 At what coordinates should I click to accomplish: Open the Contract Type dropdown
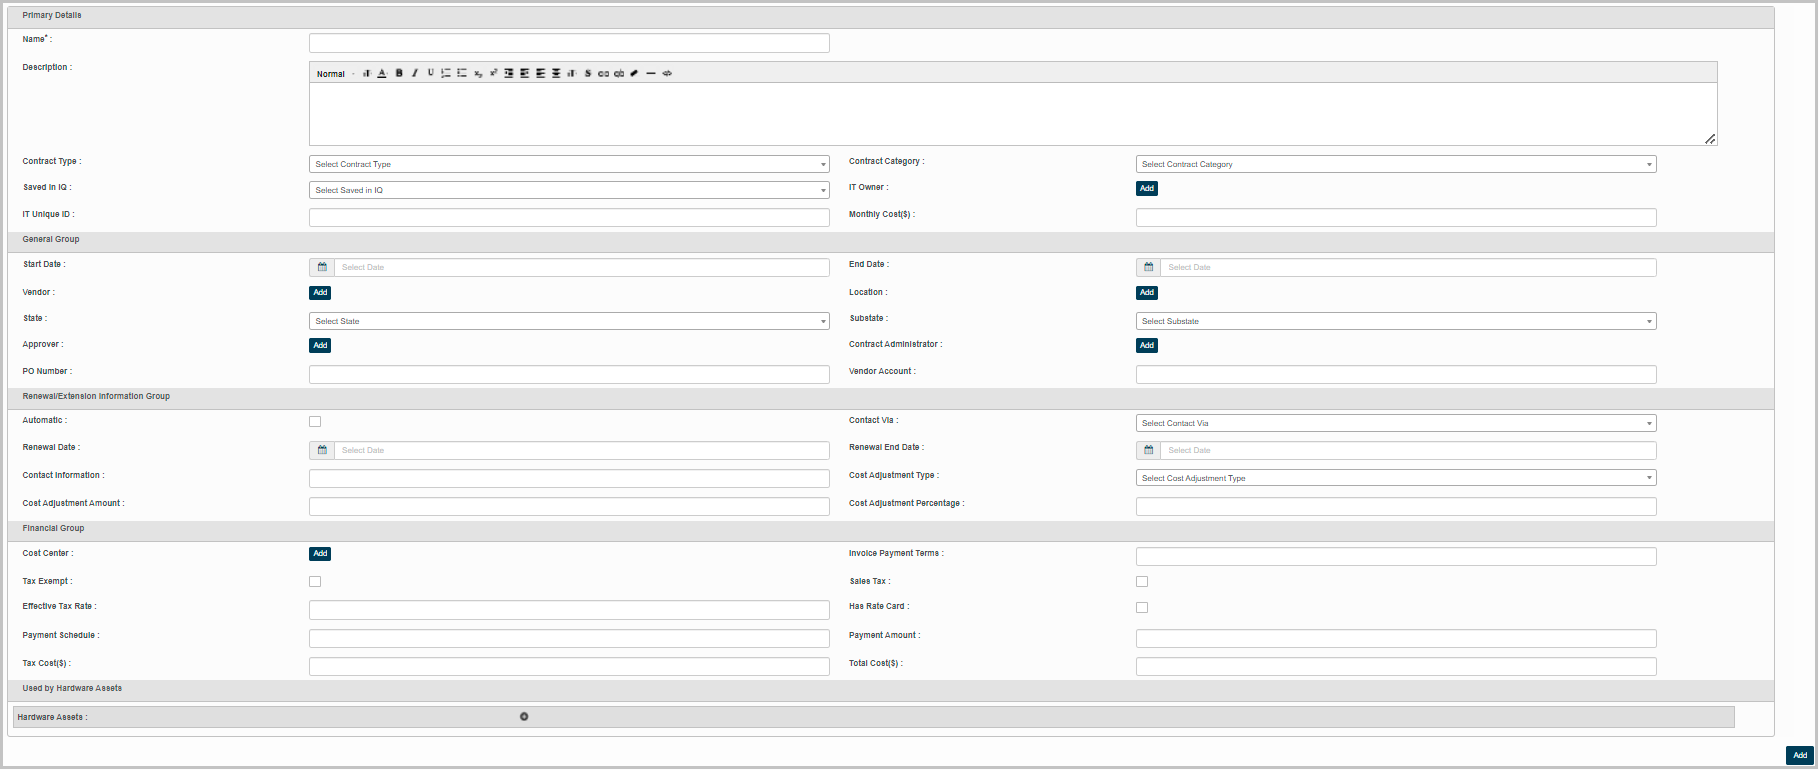coord(569,164)
